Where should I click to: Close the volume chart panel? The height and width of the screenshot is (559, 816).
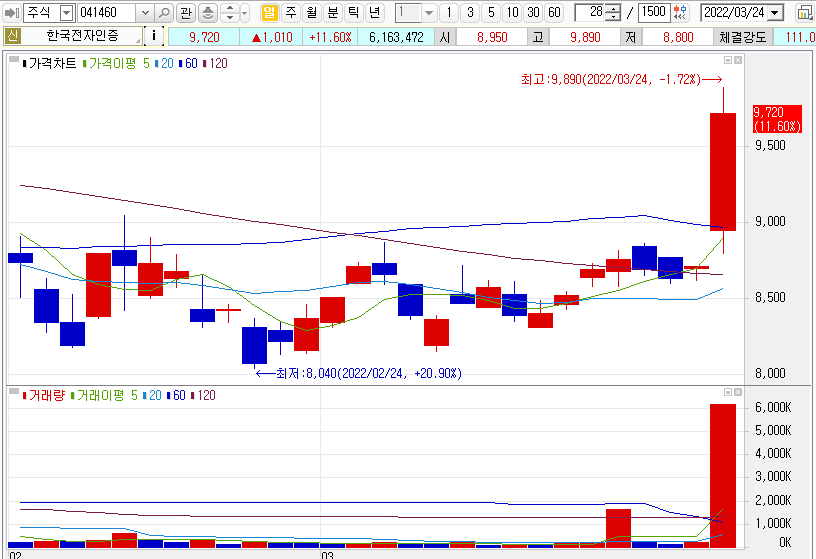pos(737,392)
